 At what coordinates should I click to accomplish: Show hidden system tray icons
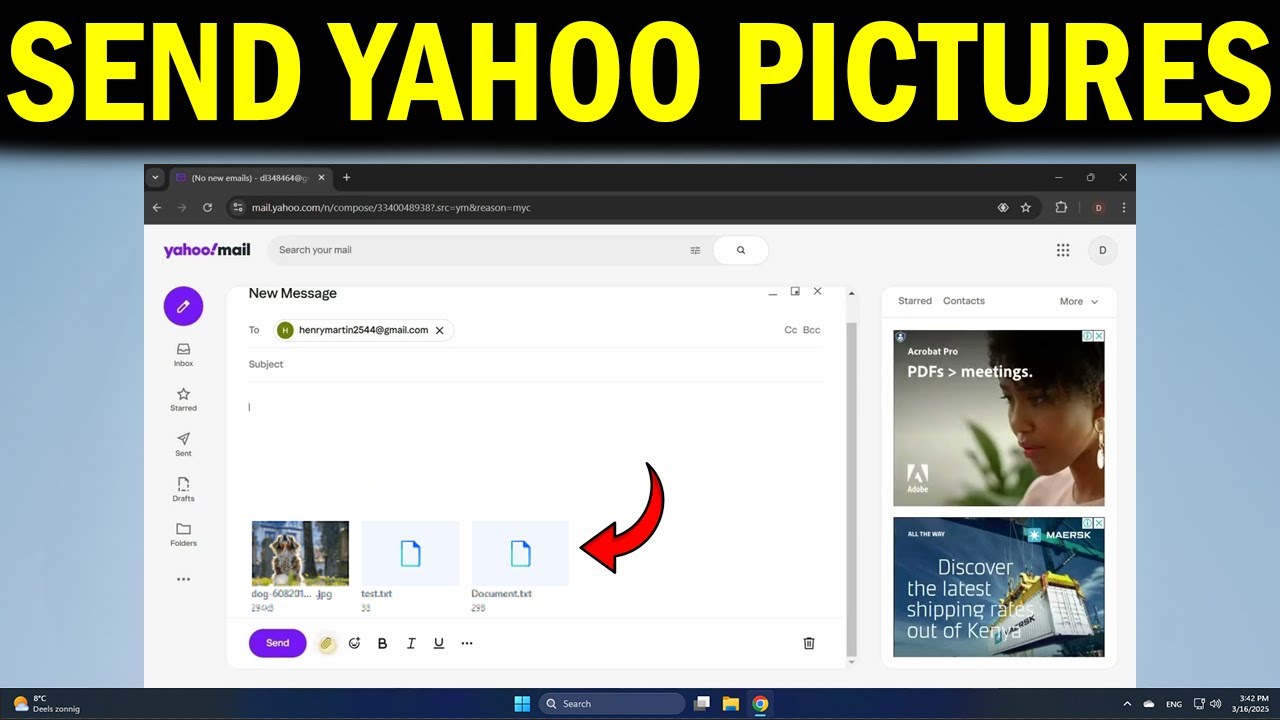coord(1127,704)
